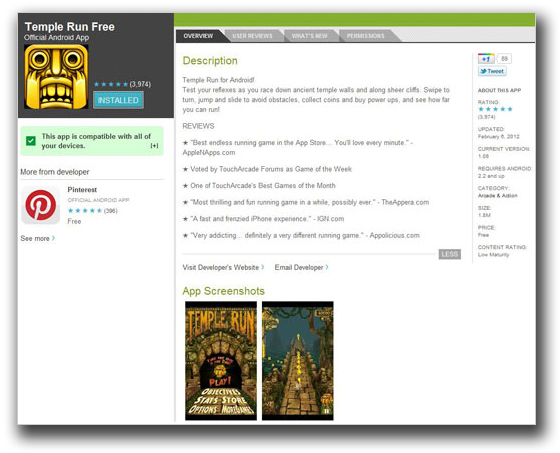Click the Temple Run app icon
This screenshot has width=560, height=453.
click(x=56, y=76)
